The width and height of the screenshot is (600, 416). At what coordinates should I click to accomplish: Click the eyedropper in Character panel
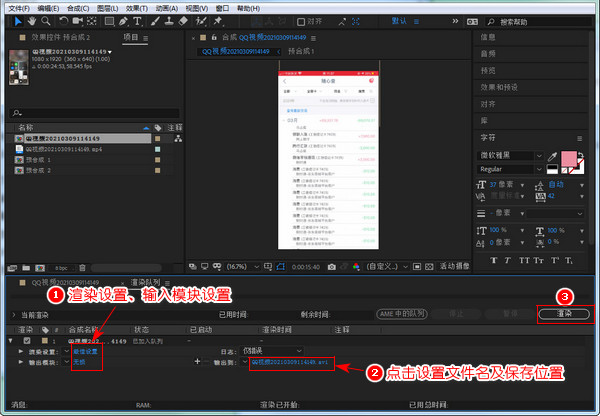coord(553,156)
